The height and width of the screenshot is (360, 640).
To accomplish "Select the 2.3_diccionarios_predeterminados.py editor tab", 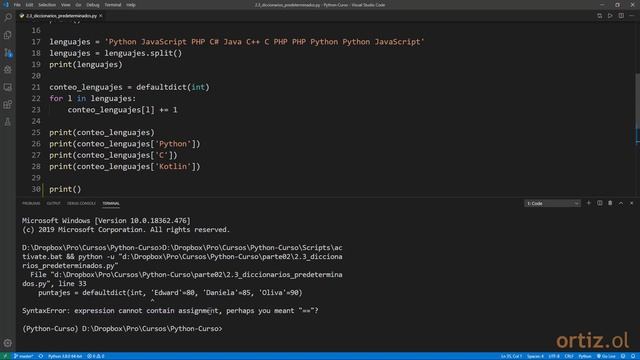I will tap(61, 16).
